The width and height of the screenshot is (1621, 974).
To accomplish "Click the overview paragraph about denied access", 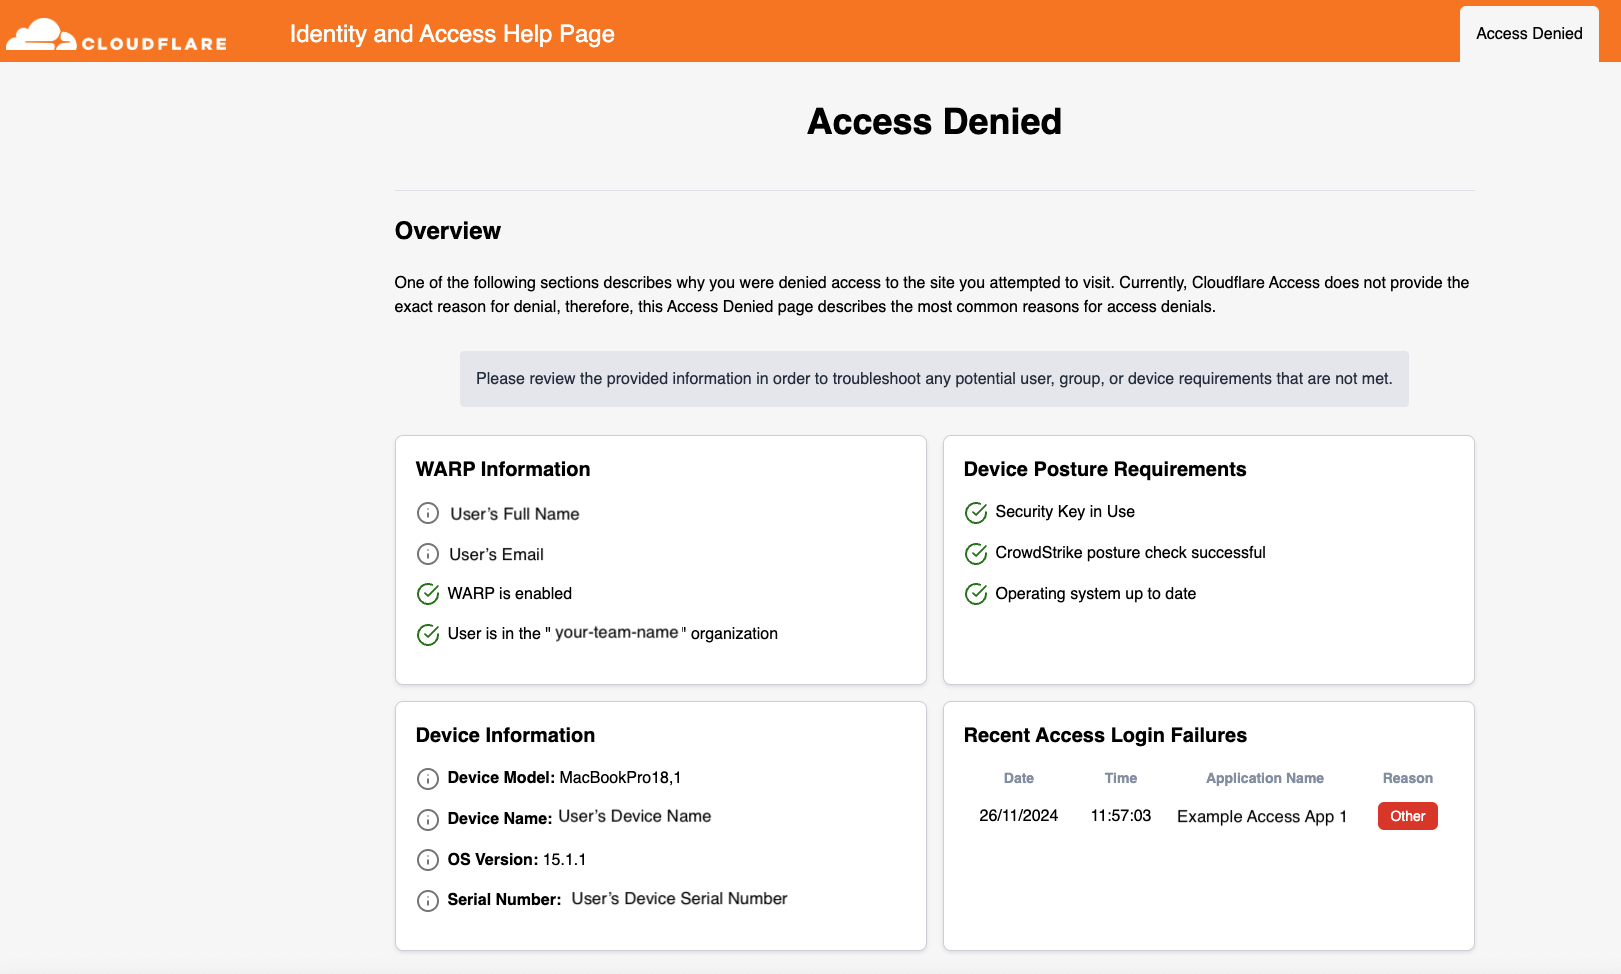I will click(932, 295).
